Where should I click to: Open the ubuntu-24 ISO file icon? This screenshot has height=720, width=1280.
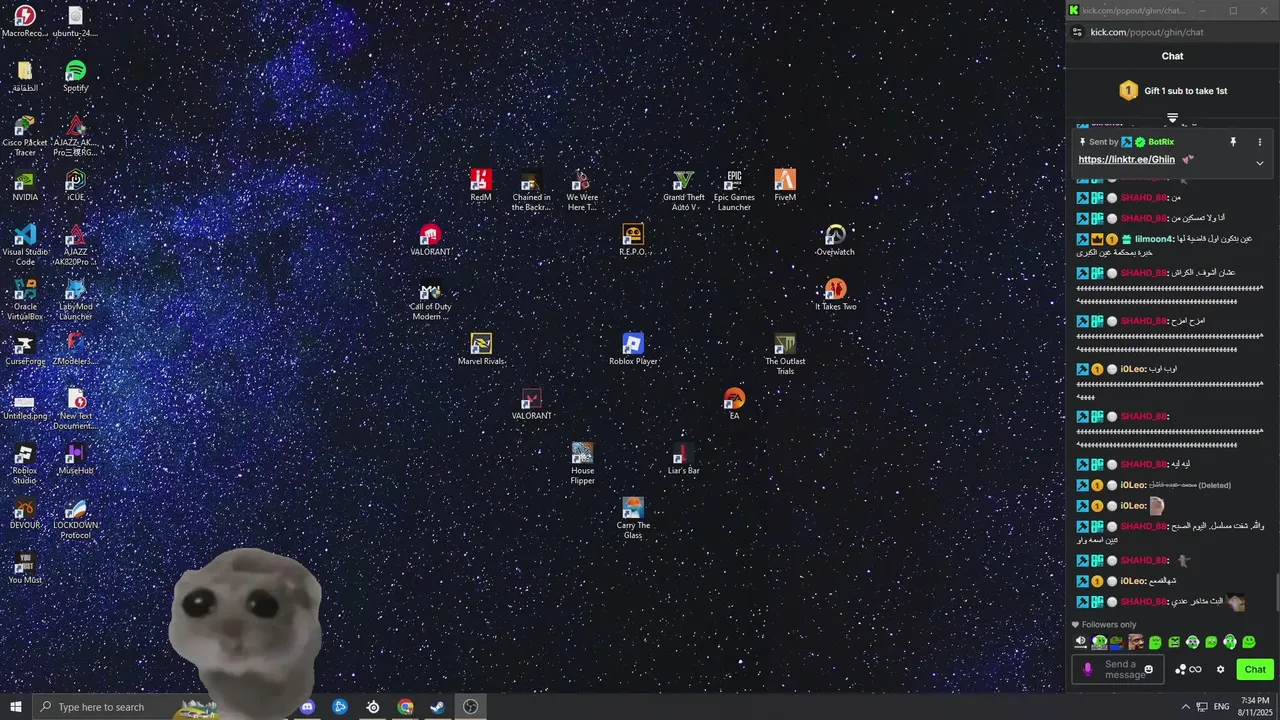(75, 21)
